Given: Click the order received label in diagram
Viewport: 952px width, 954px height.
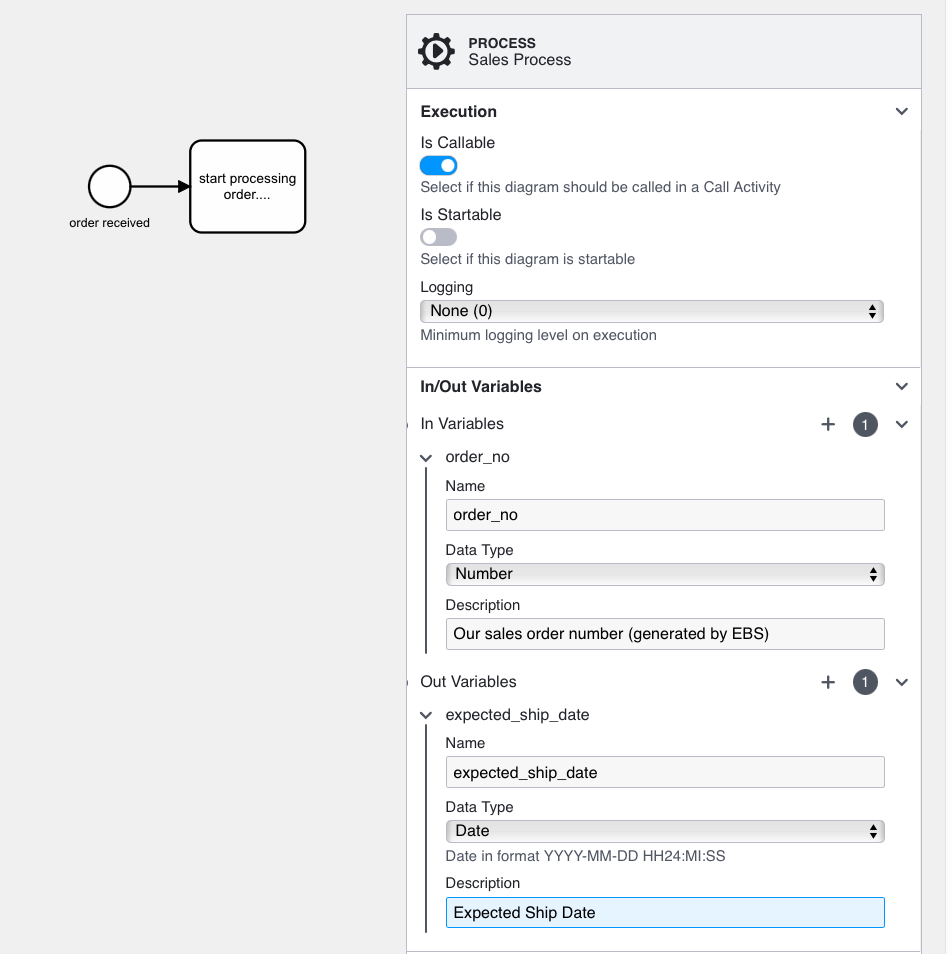Looking at the screenshot, I should (109, 223).
